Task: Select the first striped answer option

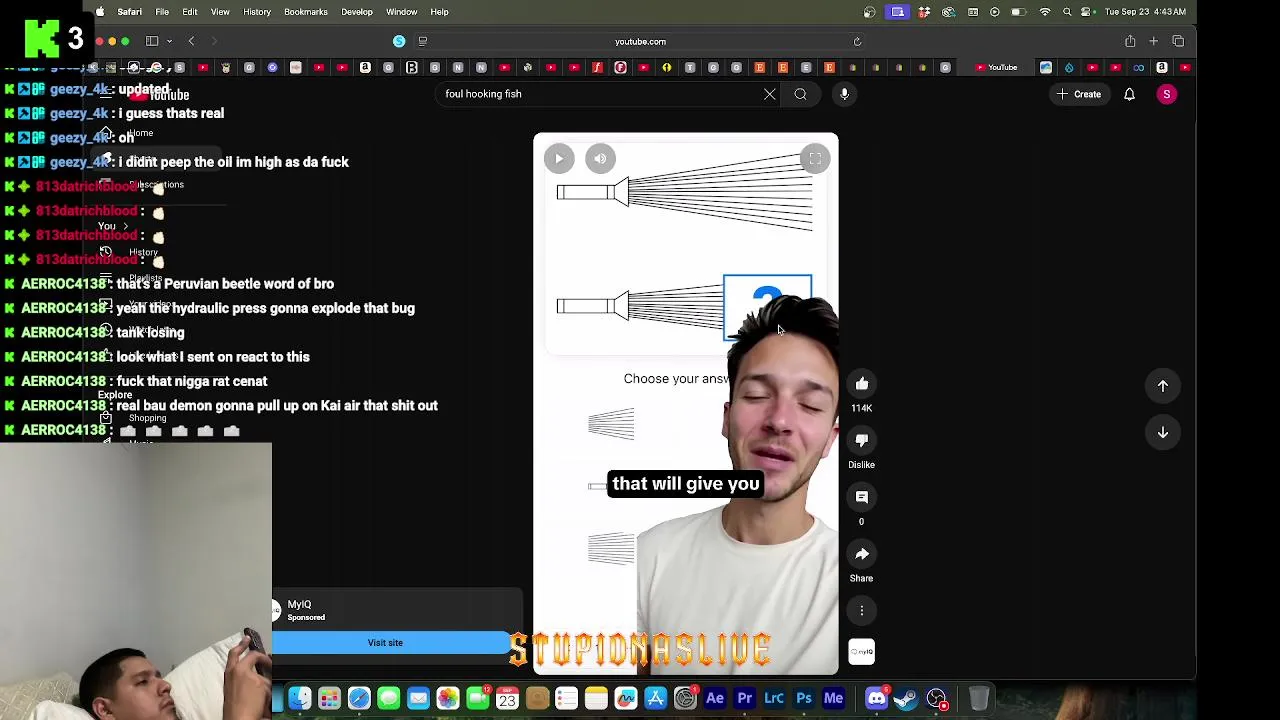Action: tap(611, 424)
